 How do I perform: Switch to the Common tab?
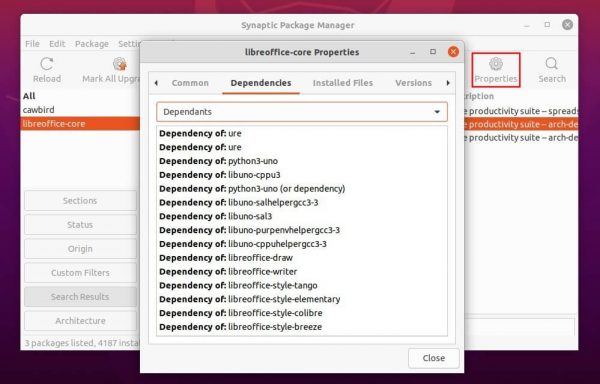click(190, 83)
